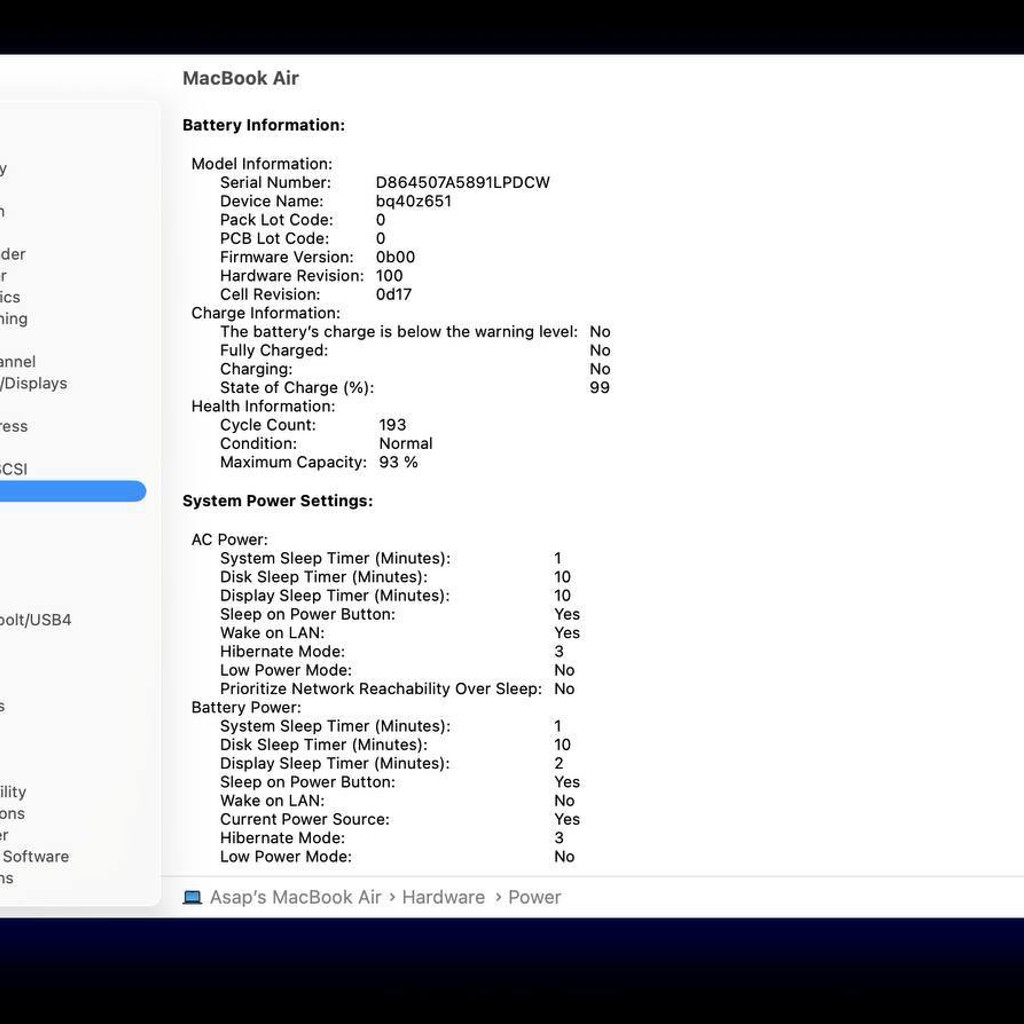The height and width of the screenshot is (1024, 1024).
Task: Select Condition value Normal
Action: point(406,443)
